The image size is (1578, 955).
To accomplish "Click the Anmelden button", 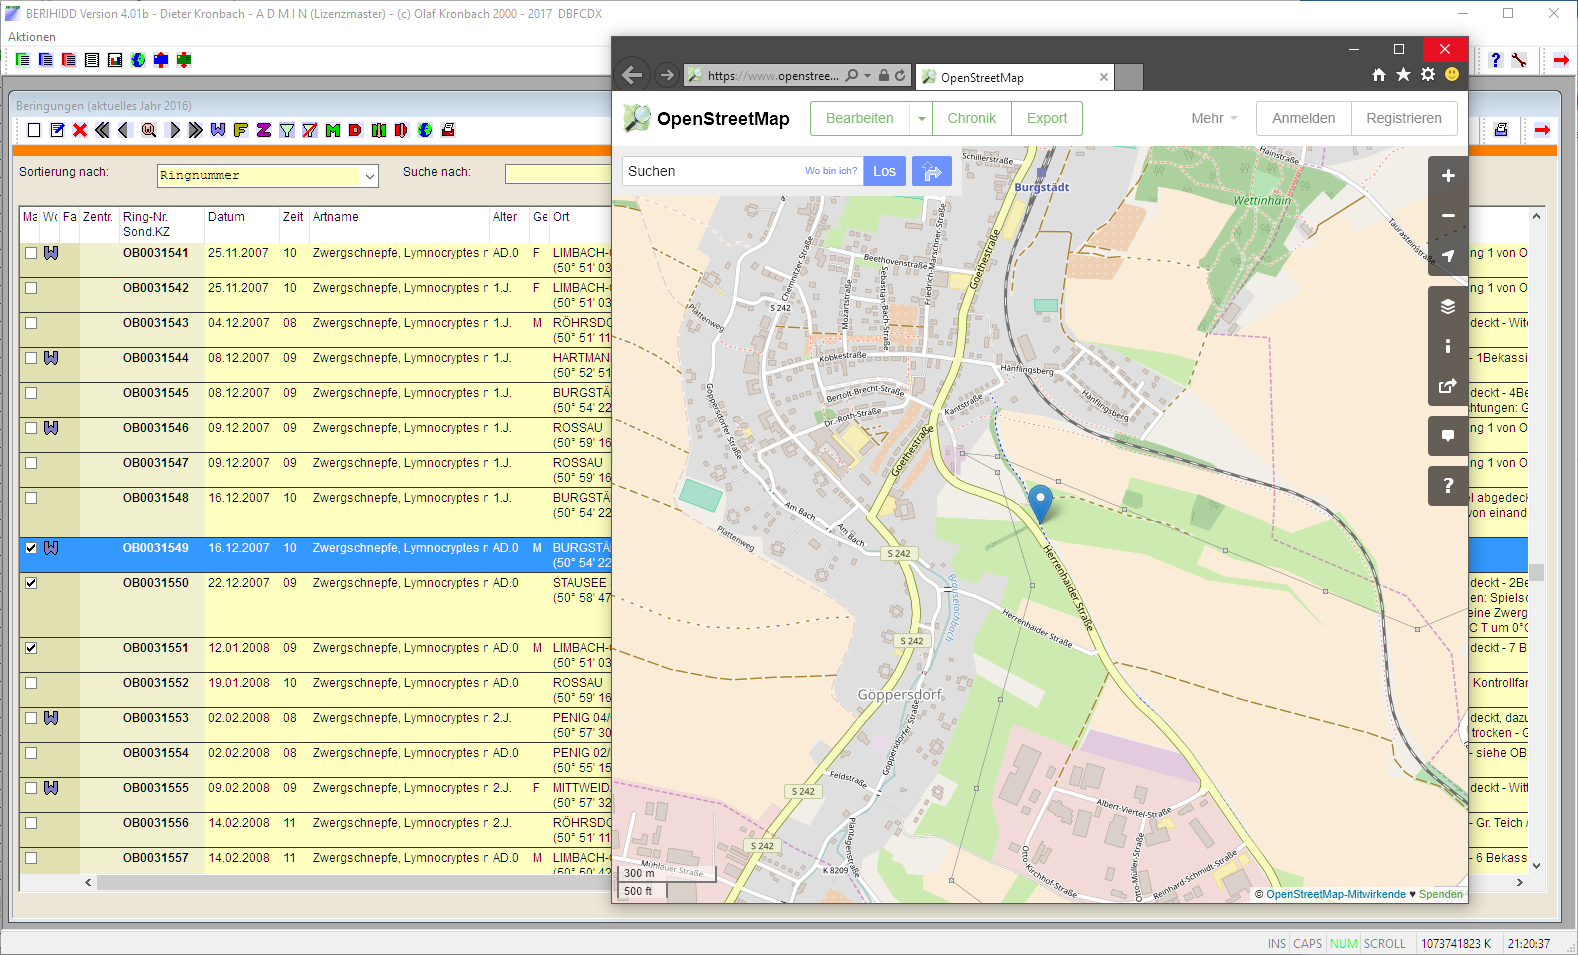I will click(x=1303, y=118).
